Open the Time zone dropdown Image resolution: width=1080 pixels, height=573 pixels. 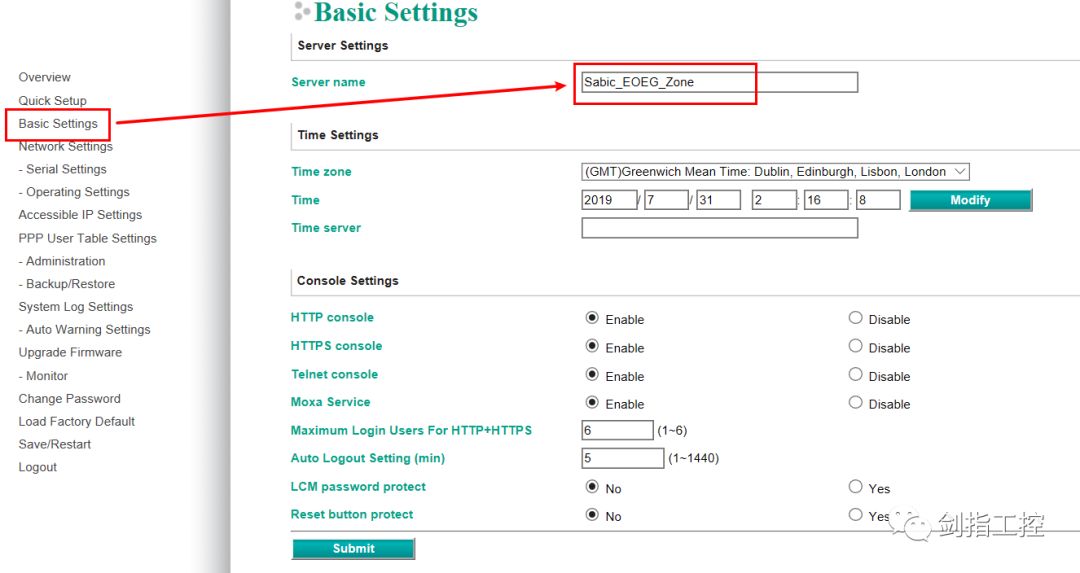coord(776,171)
